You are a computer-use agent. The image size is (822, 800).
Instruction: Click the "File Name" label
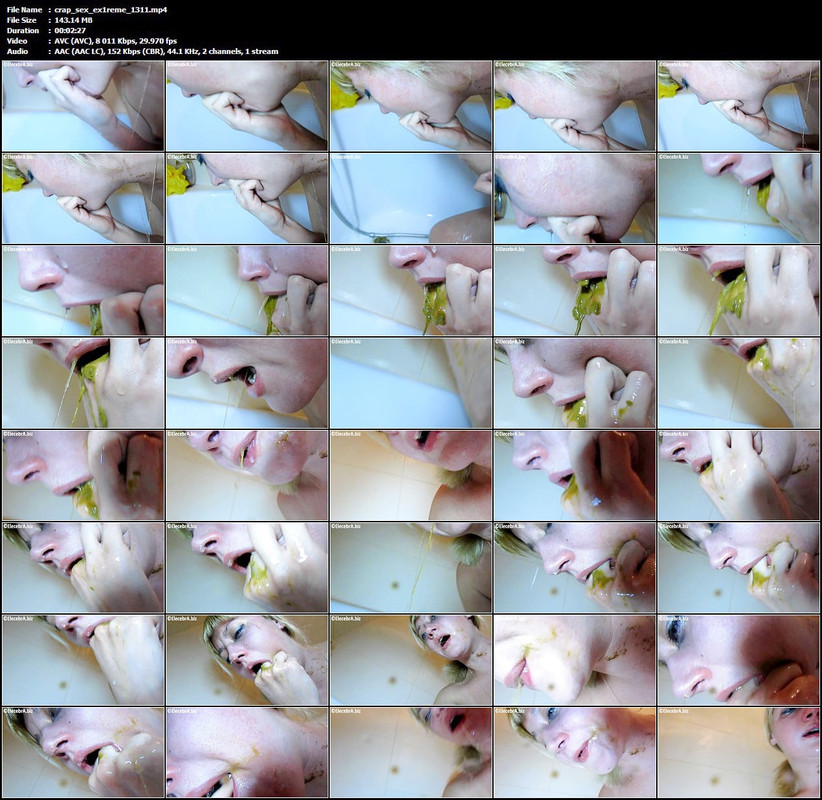(24, 9)
